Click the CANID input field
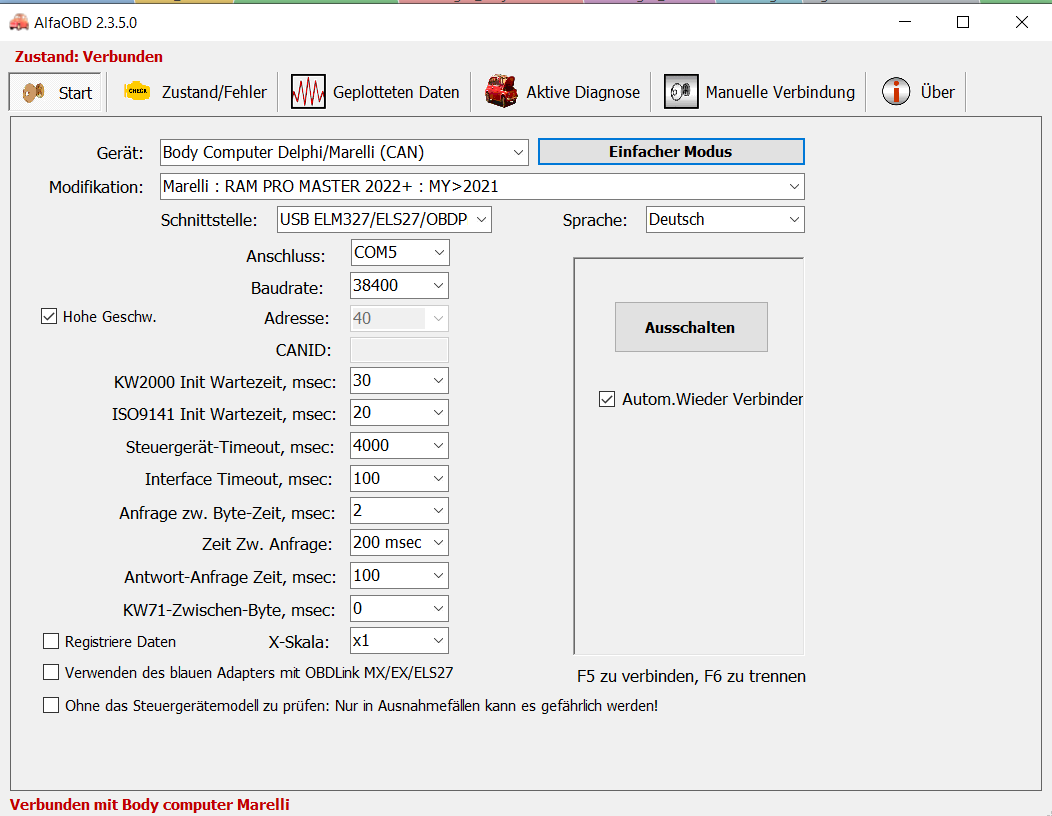The image size is (1052, 816). [x=400, y=350]
